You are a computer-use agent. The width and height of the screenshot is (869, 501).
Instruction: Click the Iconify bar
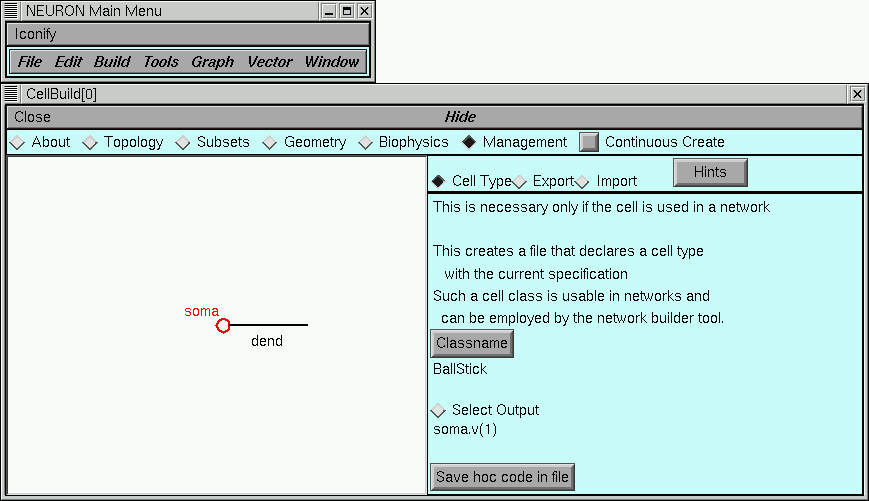(187, 34)
